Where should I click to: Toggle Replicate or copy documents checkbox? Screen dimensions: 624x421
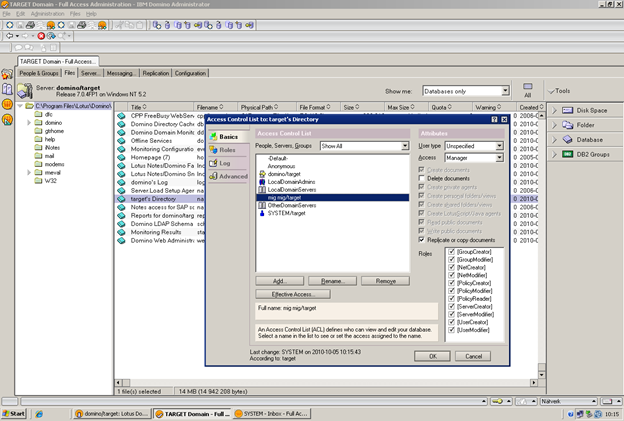[x=421, y=240]
